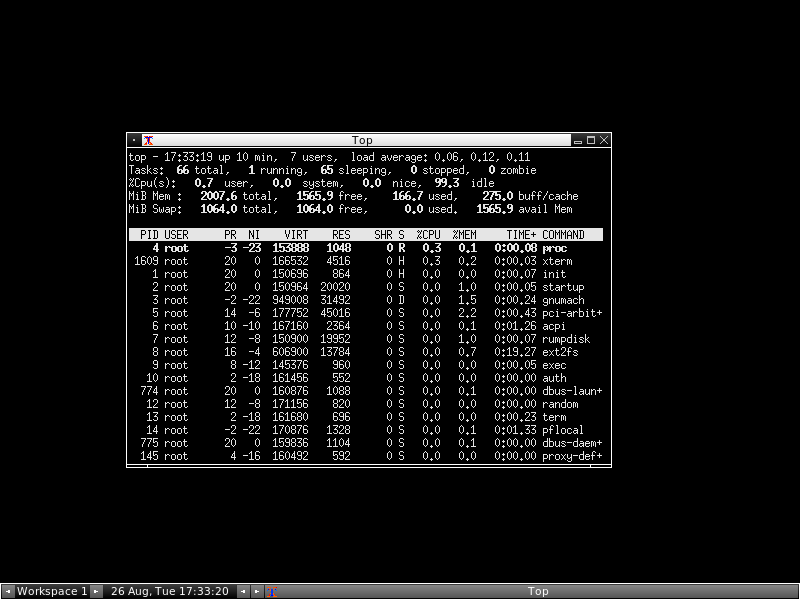Click the PID column header

149,235
